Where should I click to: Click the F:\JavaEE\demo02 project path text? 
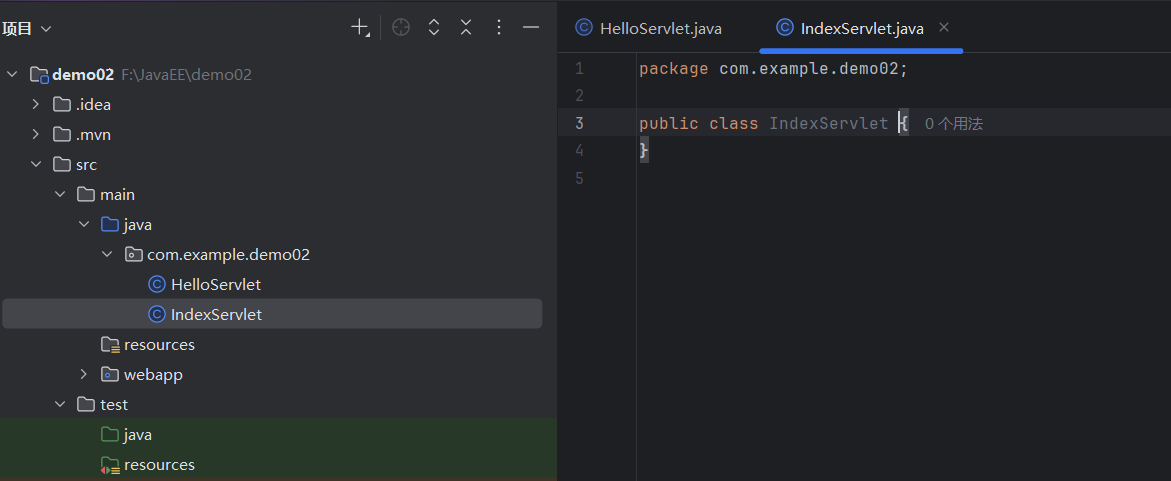186,75
